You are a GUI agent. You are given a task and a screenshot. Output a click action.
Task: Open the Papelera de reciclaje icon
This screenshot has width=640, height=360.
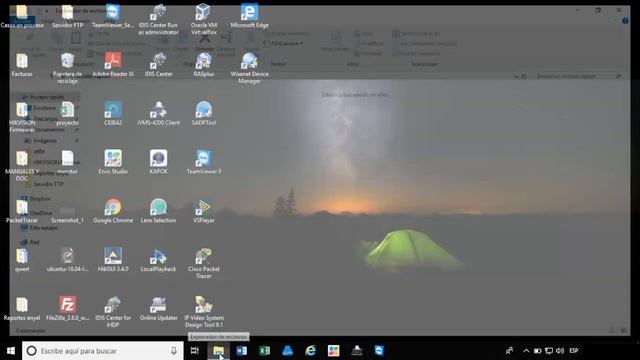tap(67, 68)
